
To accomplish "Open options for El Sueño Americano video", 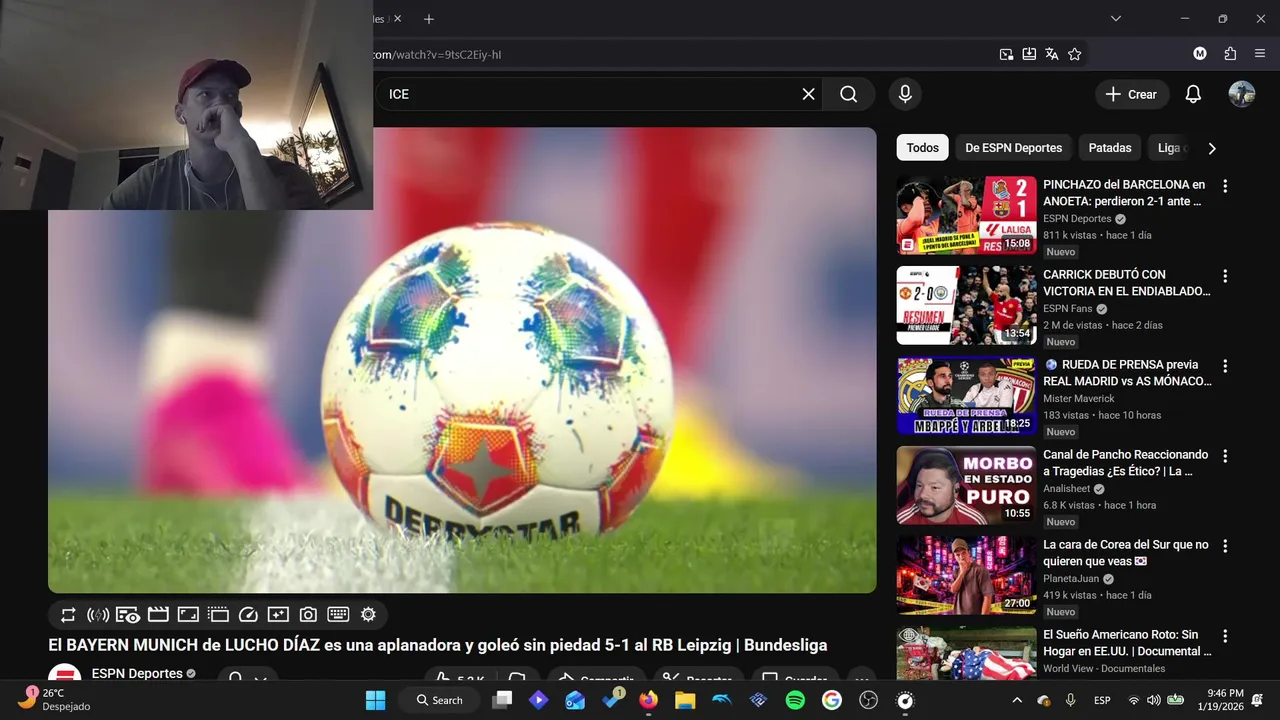I will [x=1225, y=636].
